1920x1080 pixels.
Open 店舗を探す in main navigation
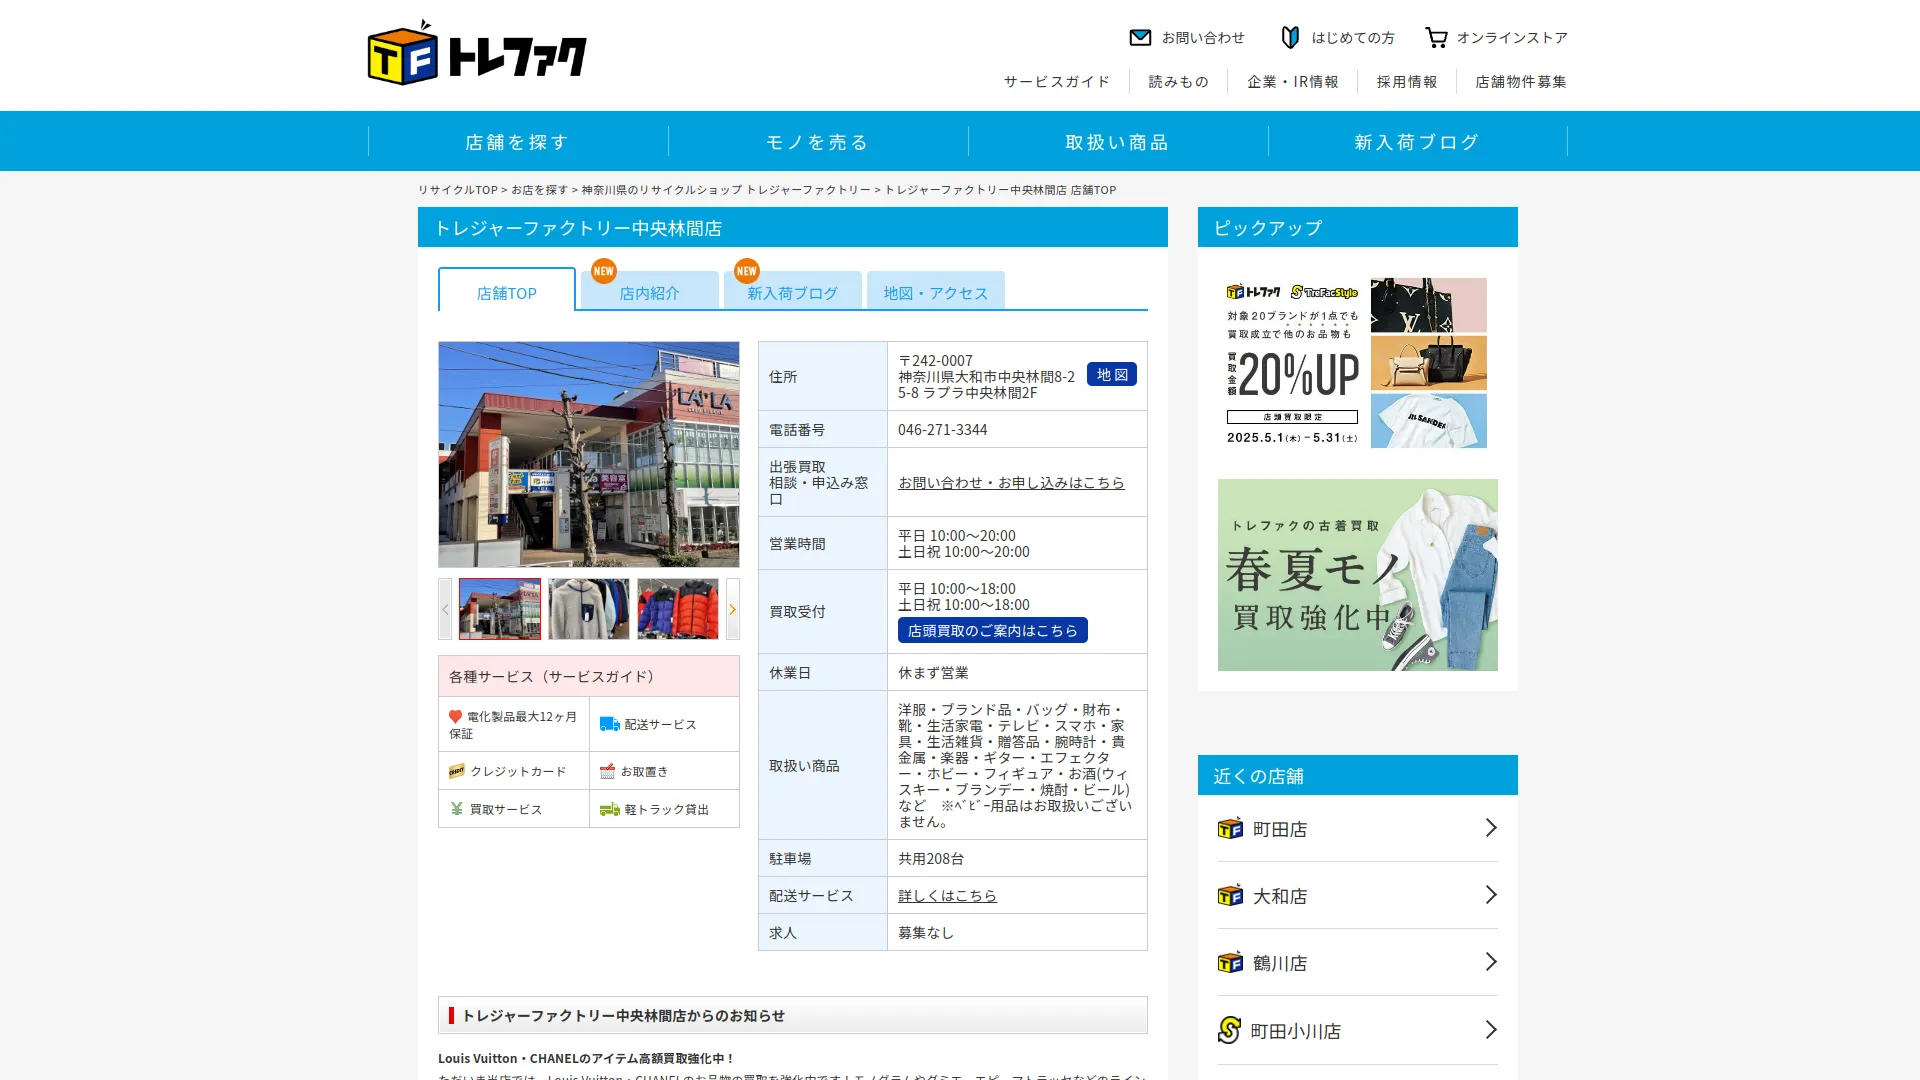pyautogui.click(x=518, y=142)
